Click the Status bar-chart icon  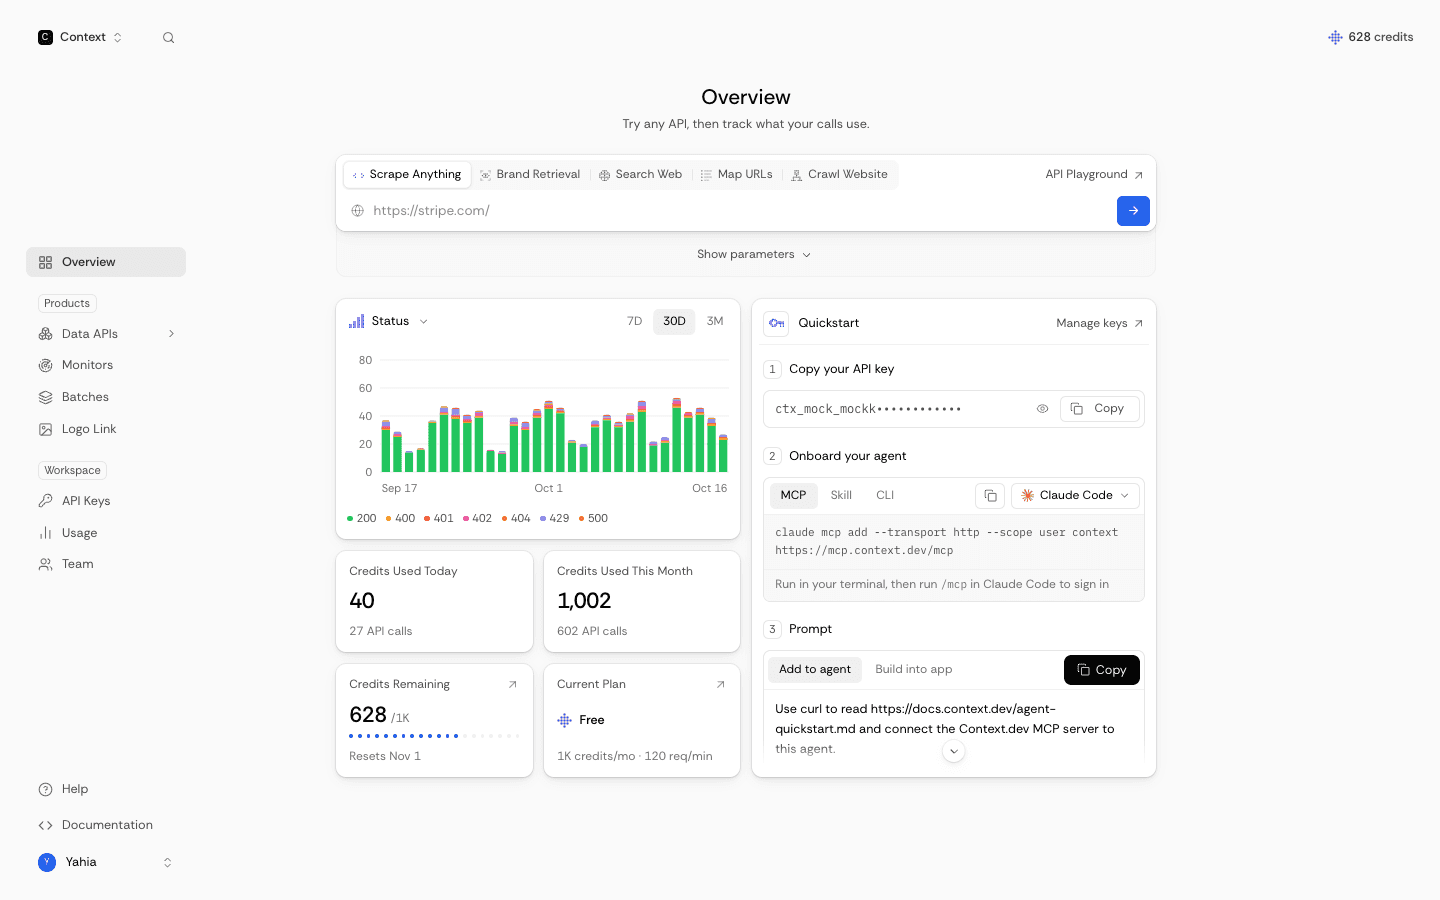(356, 321)
